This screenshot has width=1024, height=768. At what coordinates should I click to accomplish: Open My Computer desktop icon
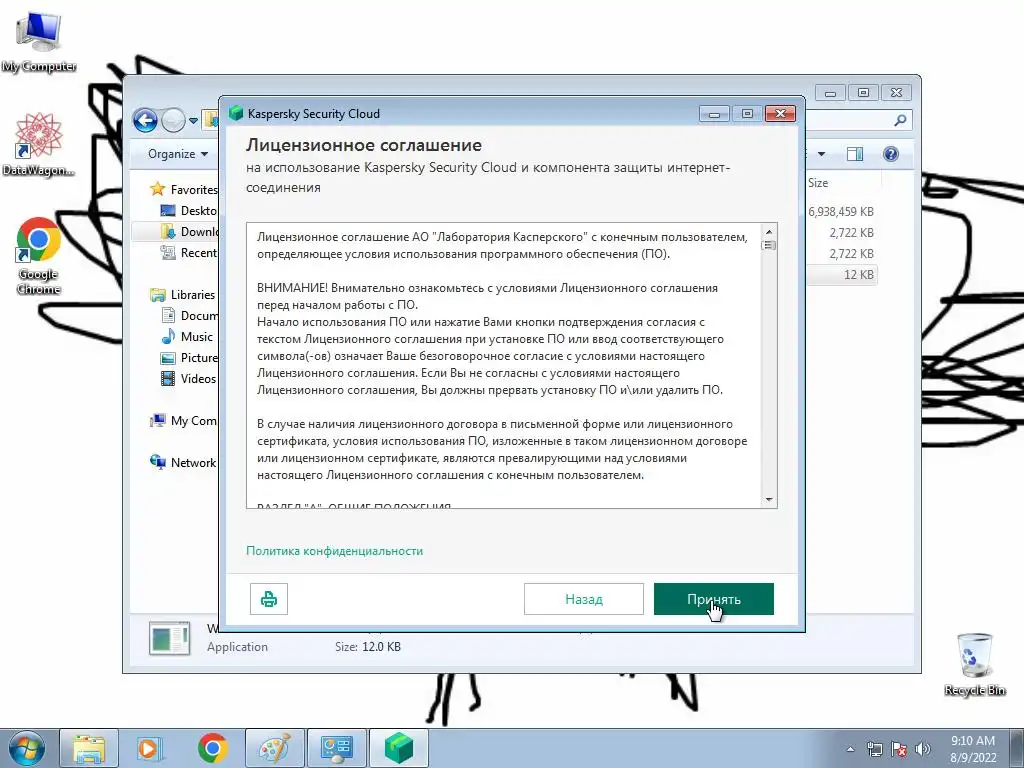(39, 42)
